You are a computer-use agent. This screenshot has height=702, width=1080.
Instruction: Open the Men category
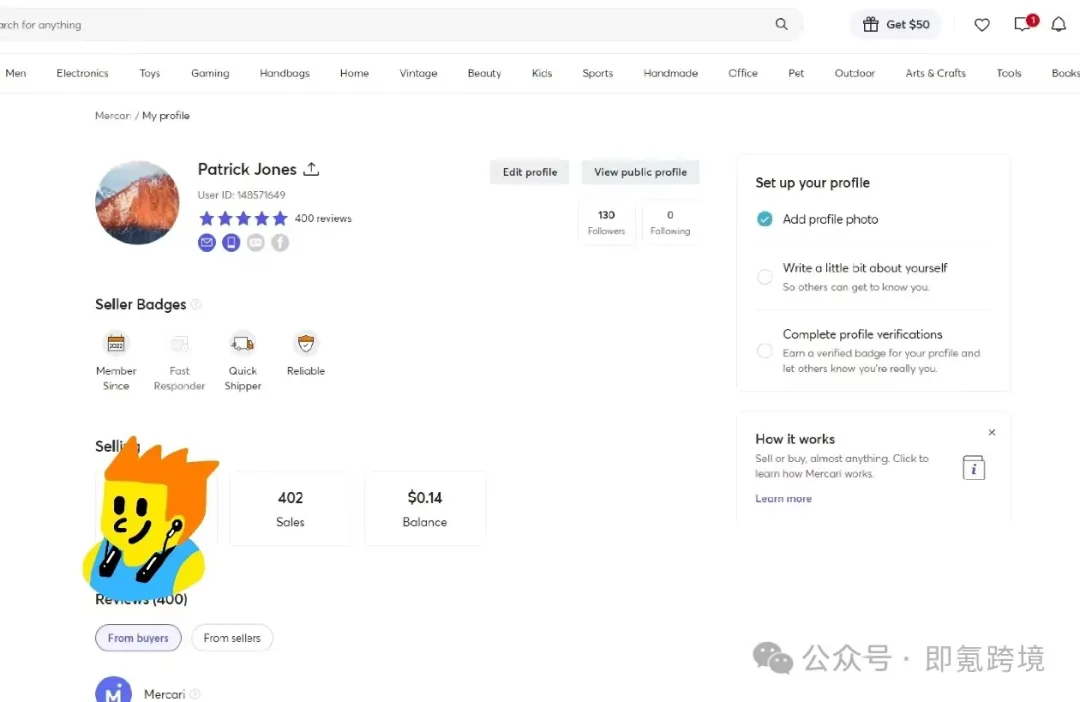coord(16,73)
